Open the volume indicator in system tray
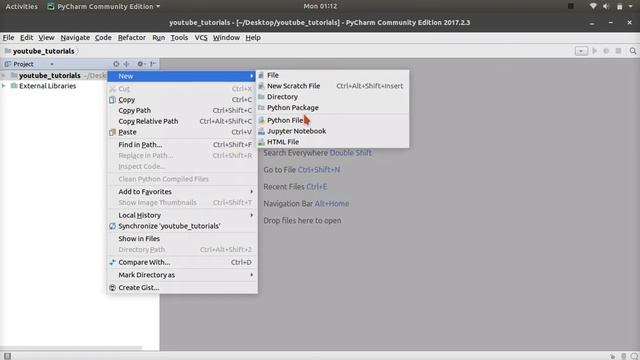640x360 pixels. pyautogui.click(x=606, y=6)
